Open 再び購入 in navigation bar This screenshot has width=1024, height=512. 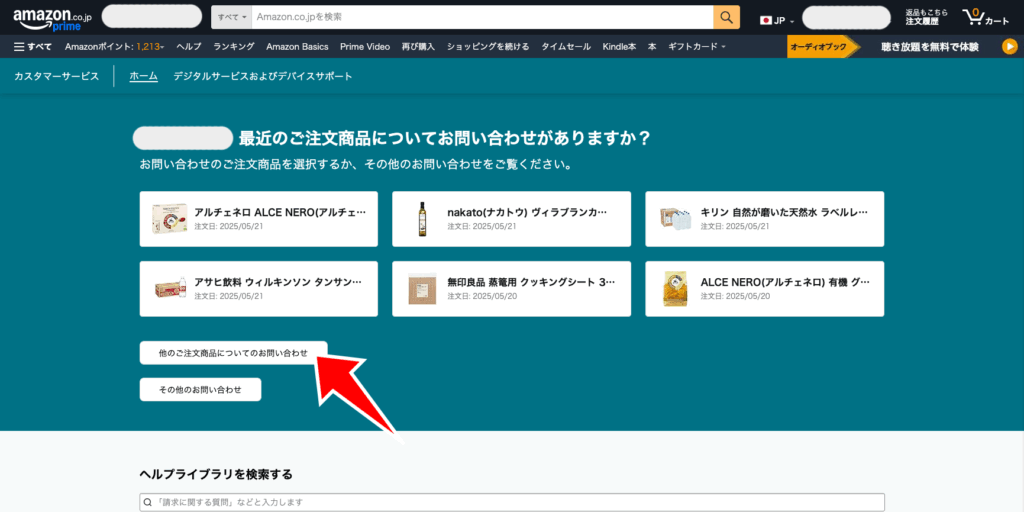click(418, 47)
